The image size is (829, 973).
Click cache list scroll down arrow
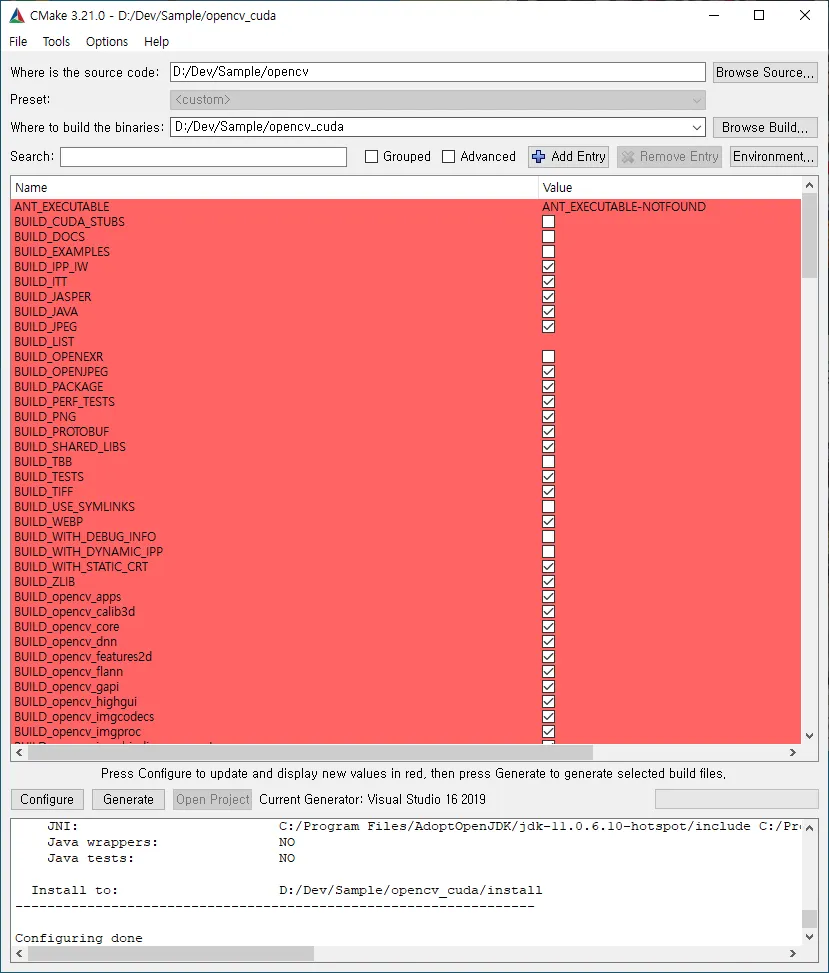(x=809, y=736)
